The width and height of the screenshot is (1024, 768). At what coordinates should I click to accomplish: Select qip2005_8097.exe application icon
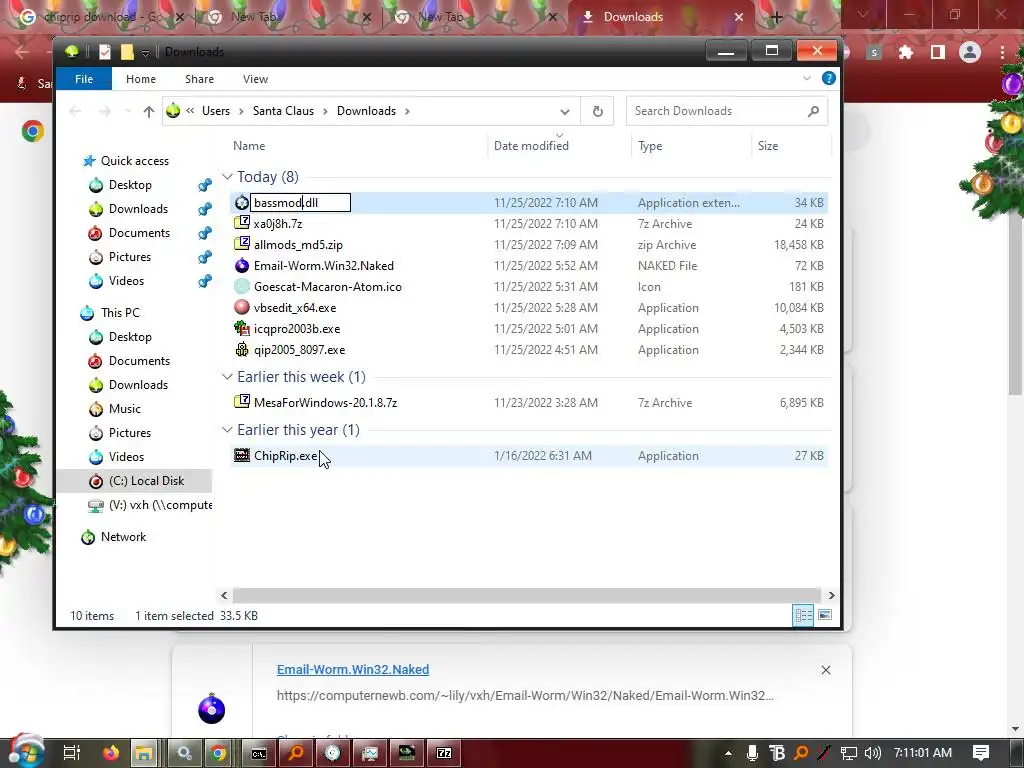242,349
